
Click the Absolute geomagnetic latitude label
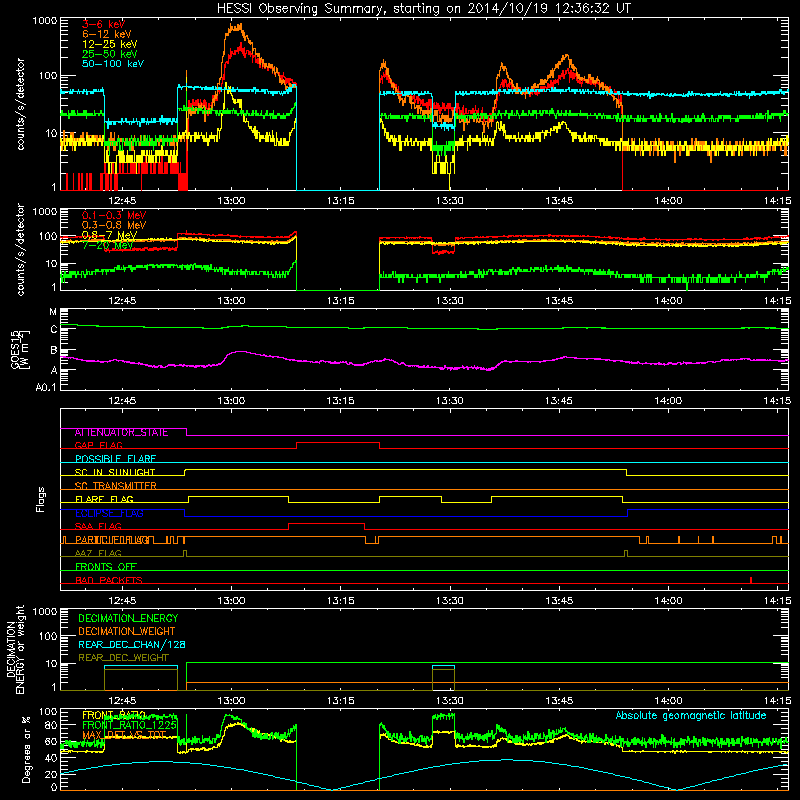click(691, 715)
